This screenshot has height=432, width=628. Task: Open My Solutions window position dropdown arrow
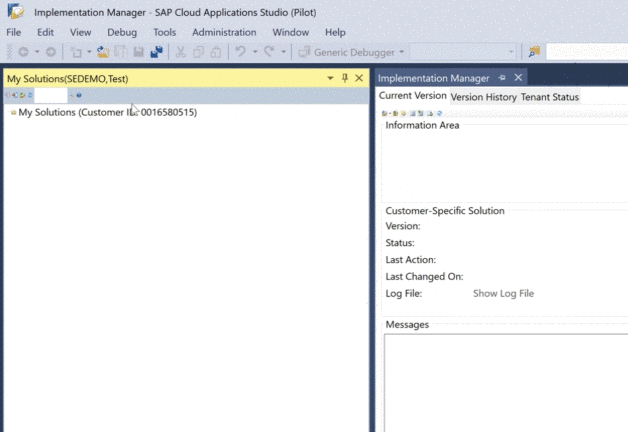330,78
